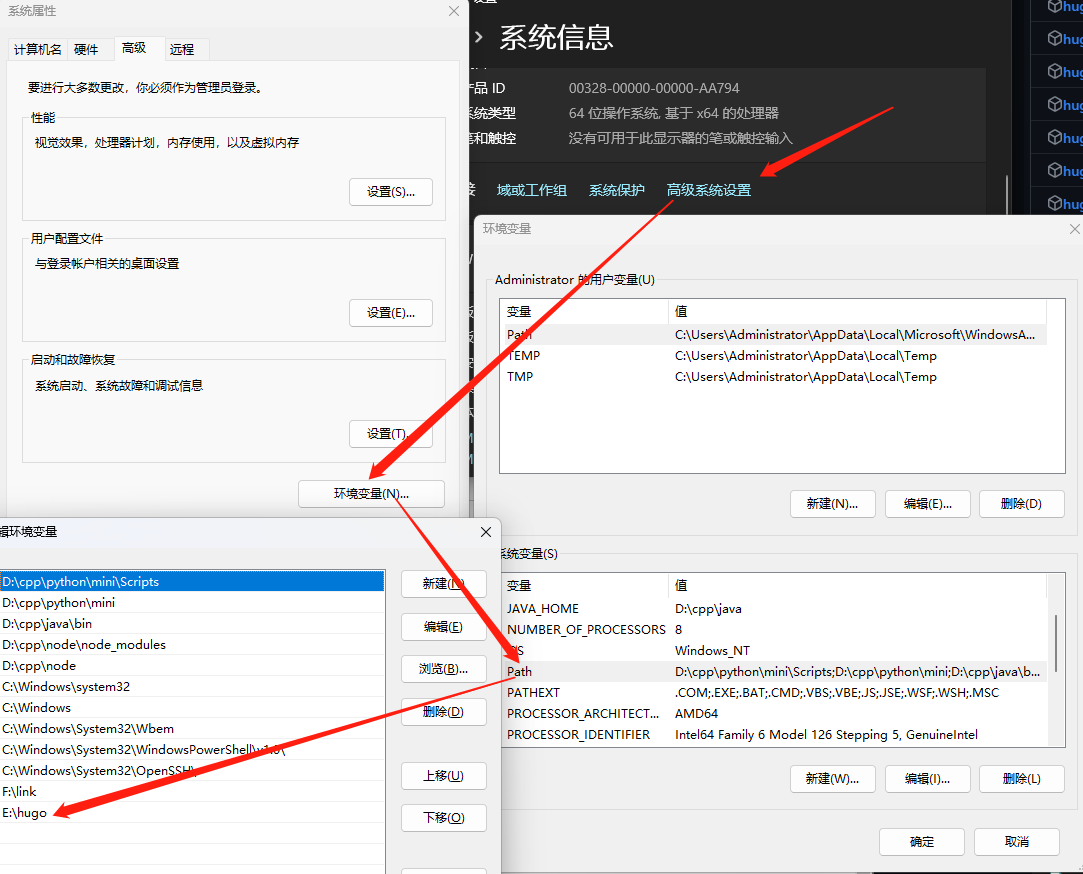This screenshot has height=874, width=1083.
Task: Close the 编辑环境变量 dialog with X
Action: (486, 532)
